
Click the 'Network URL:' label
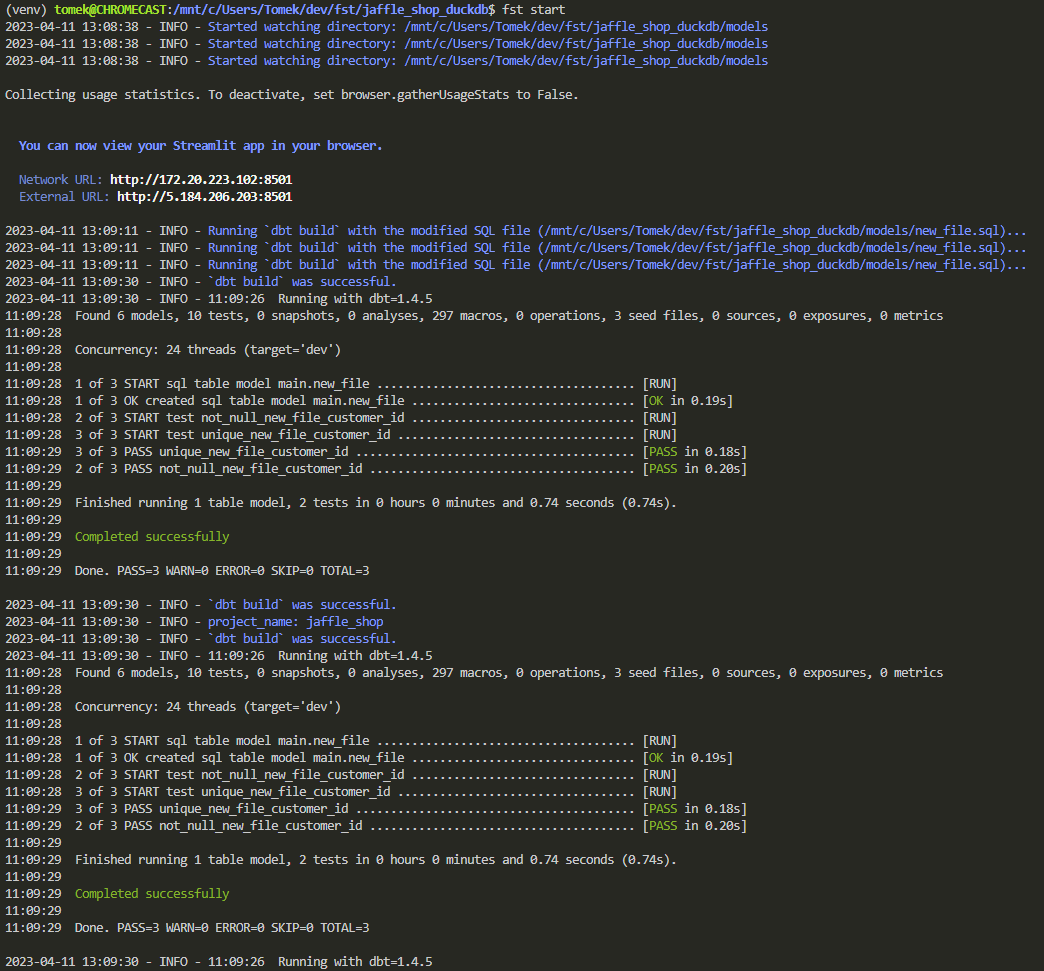pyautogui.click(x=61, y=180)
